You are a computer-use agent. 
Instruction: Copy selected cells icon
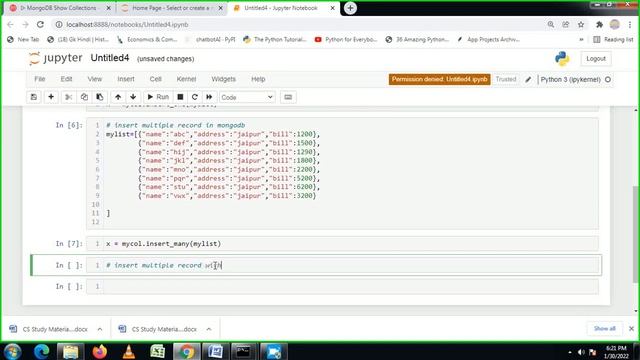pos(84,97)
